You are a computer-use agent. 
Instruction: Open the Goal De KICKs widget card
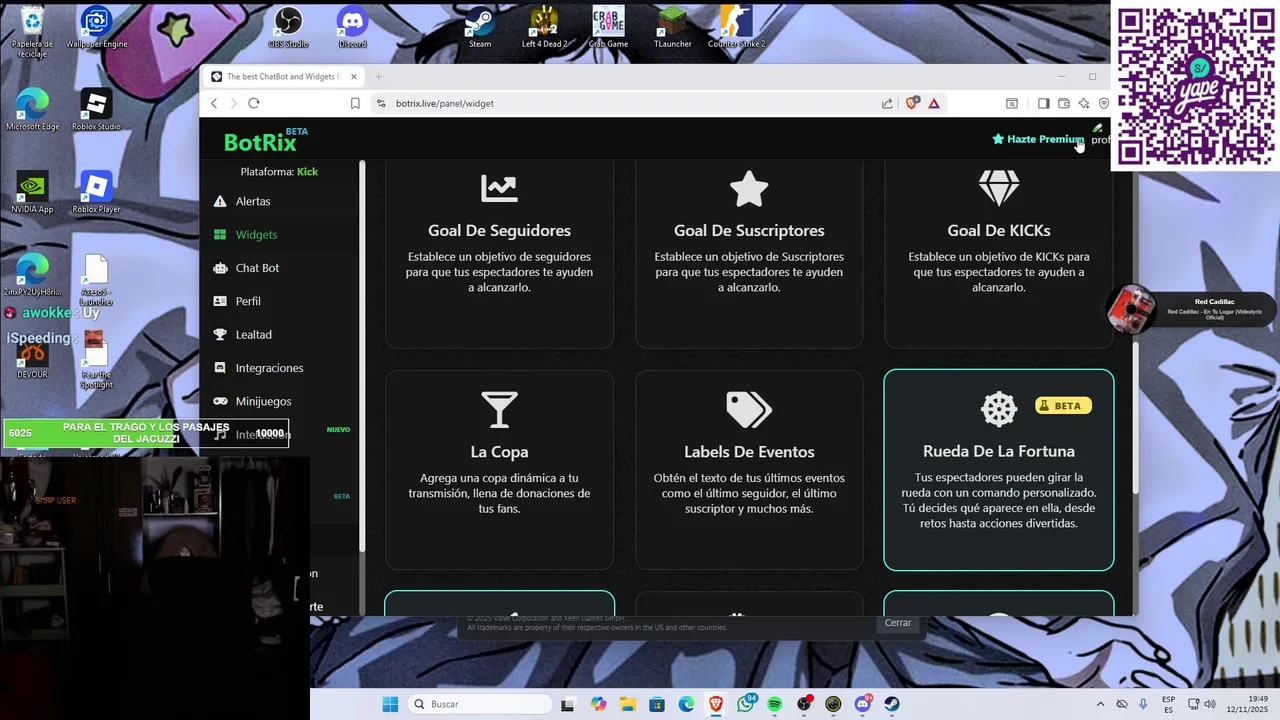coord(999,255)
